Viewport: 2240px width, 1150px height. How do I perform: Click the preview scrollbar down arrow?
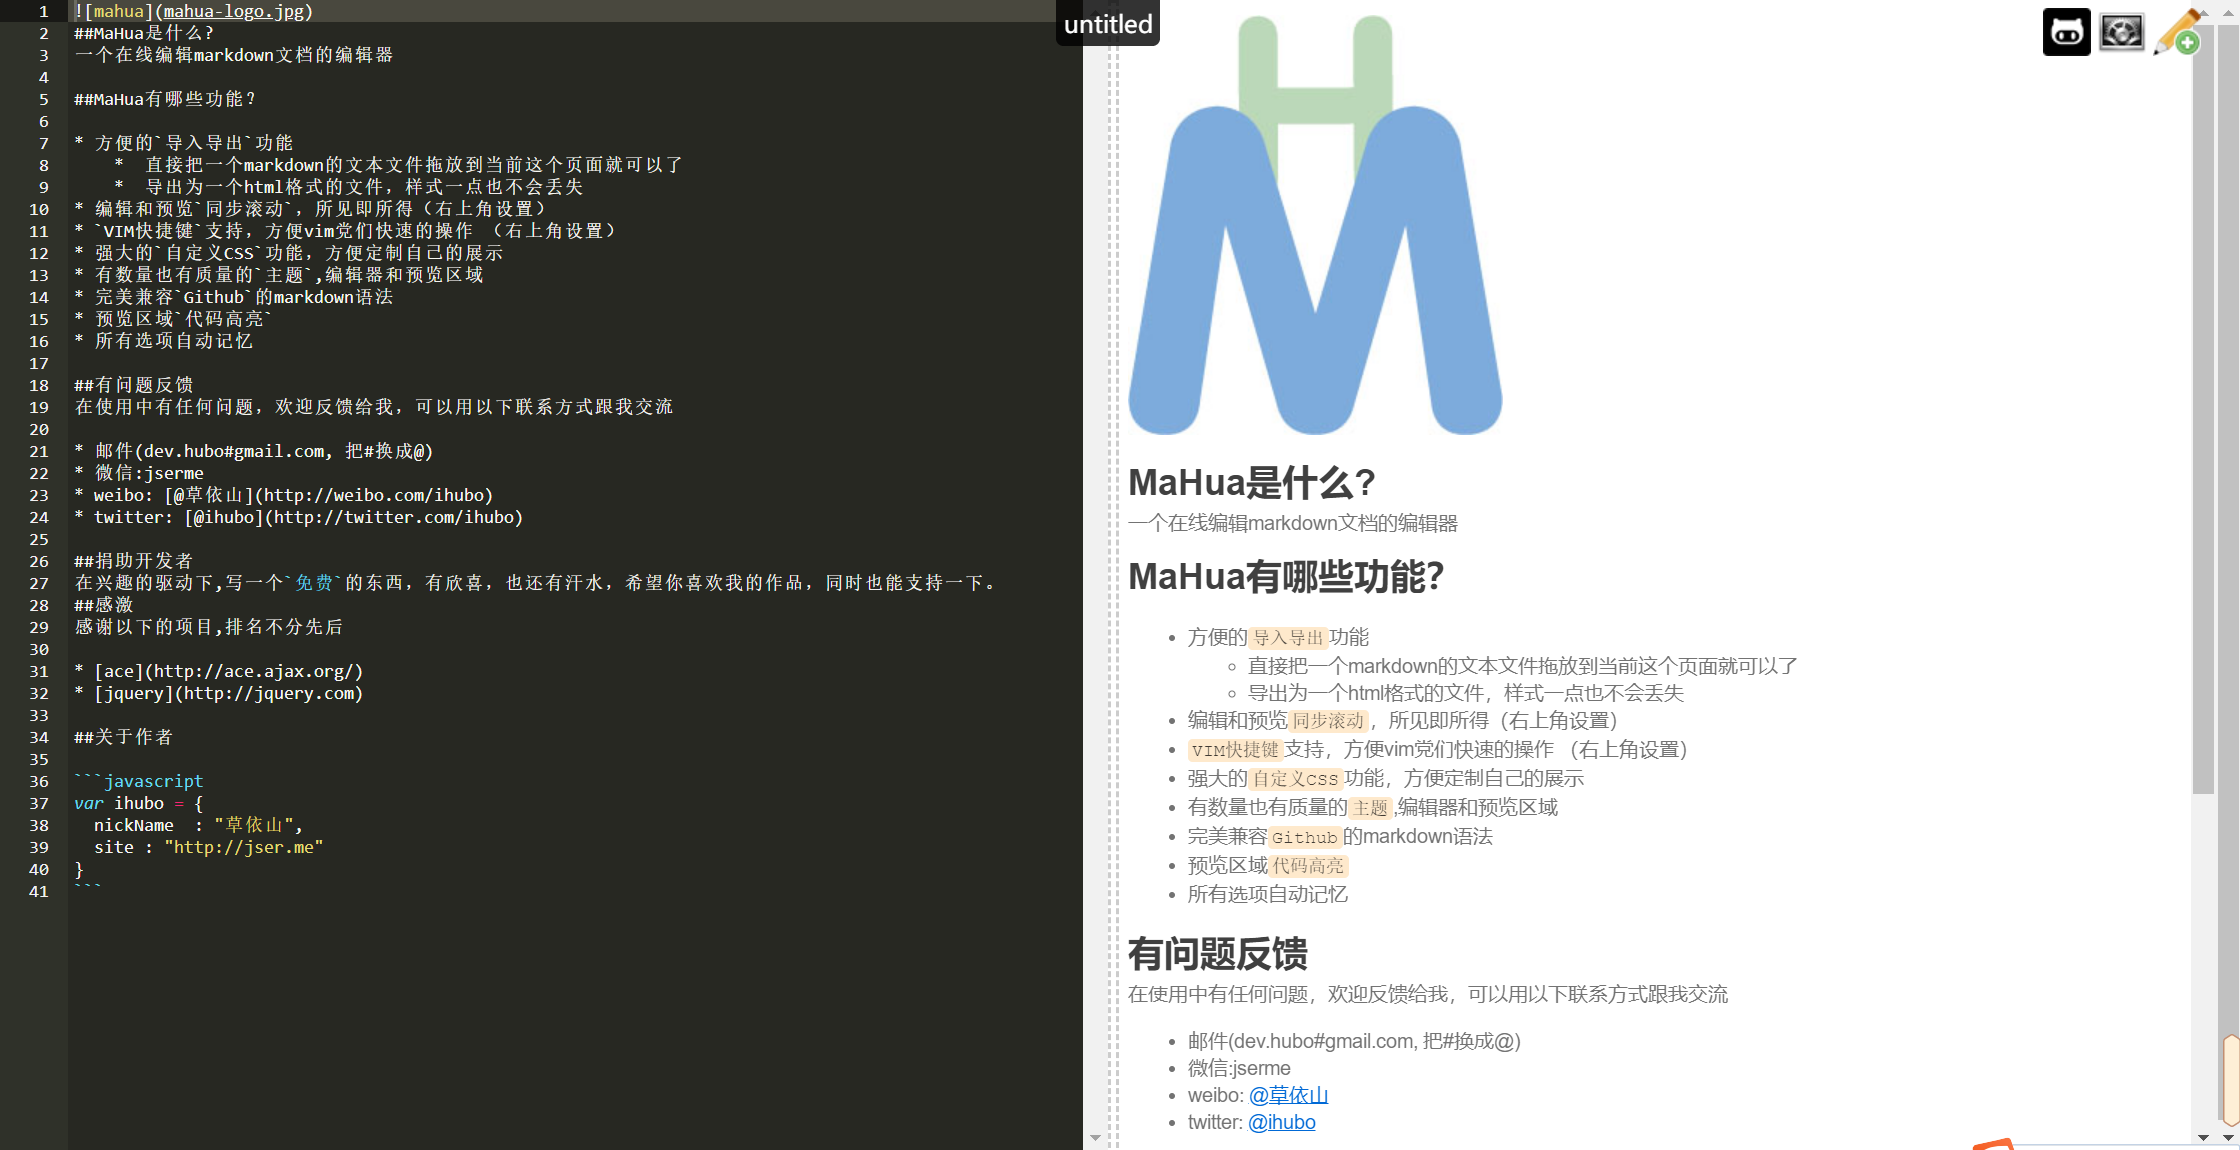pyautogui.click(x=2203, y=1137)
